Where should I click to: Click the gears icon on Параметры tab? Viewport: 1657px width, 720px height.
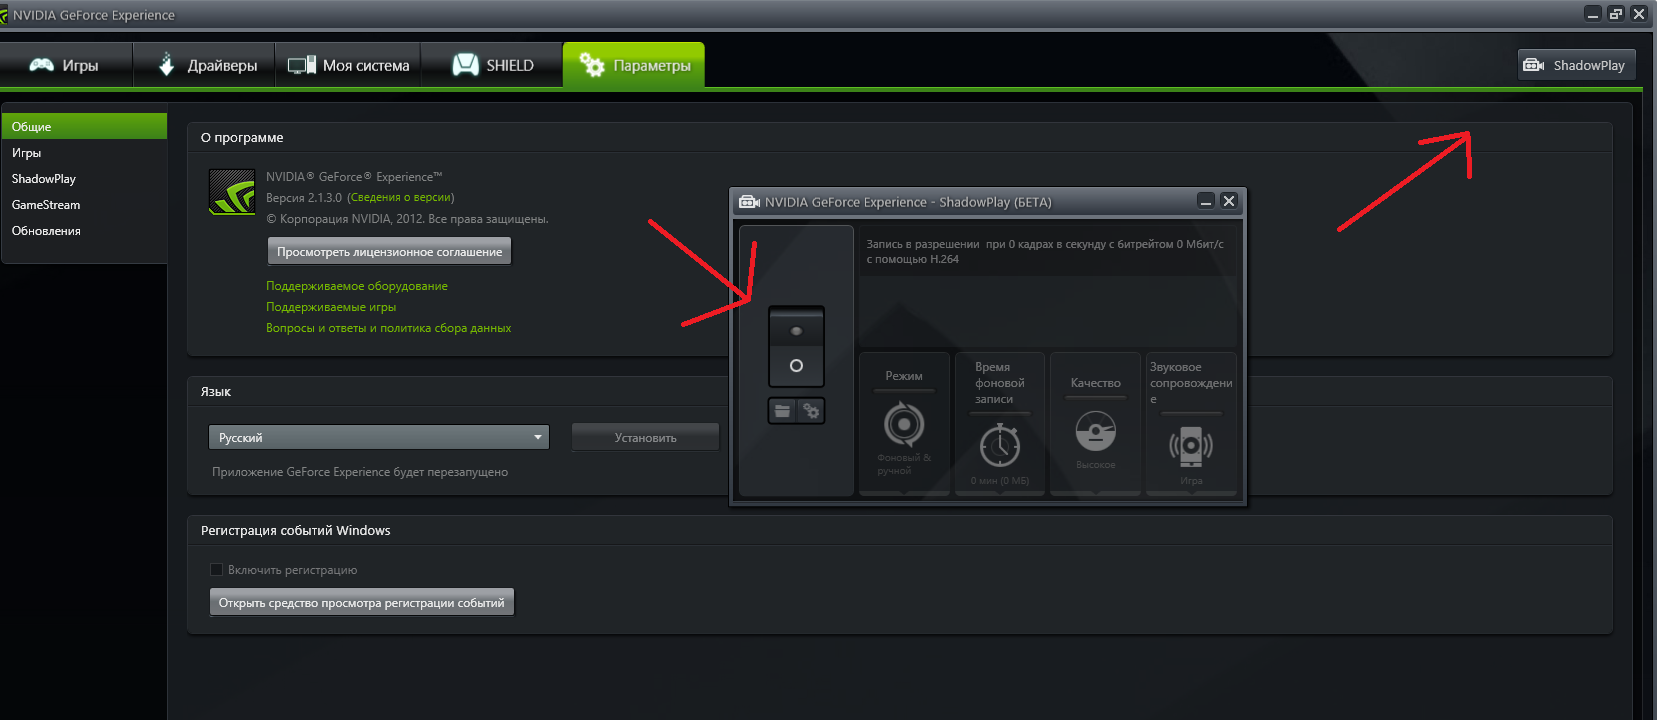click(x=592, y=65)
